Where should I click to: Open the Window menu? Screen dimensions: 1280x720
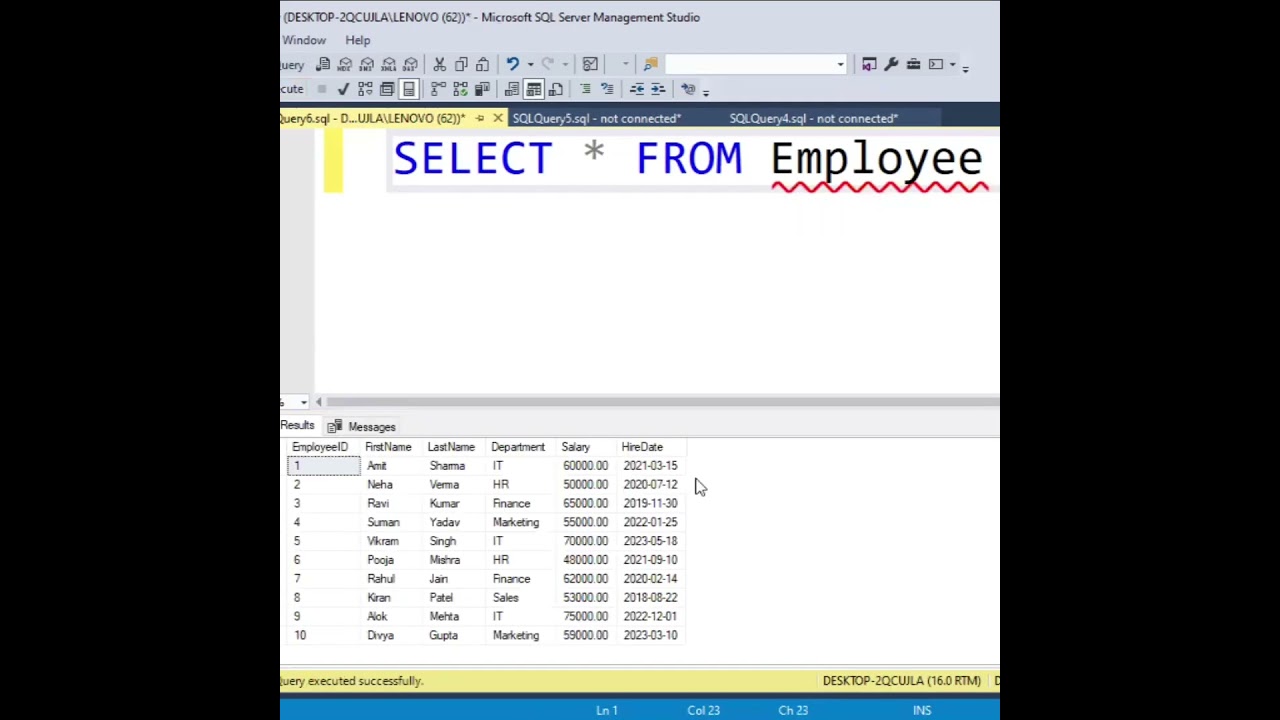tap(304, 40)
